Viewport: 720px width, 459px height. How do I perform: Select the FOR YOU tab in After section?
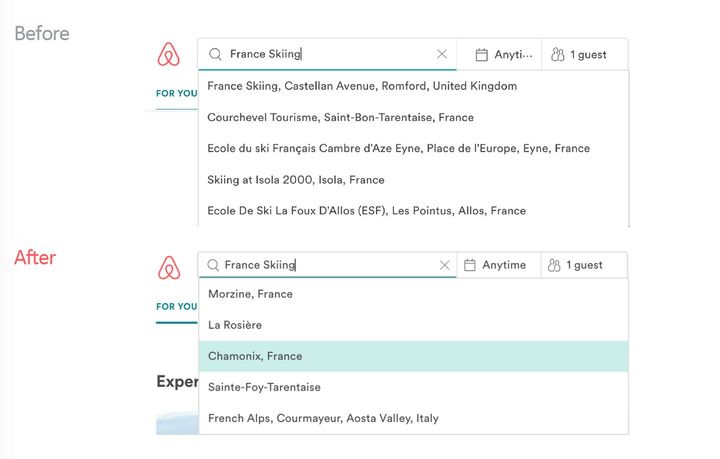pos(176,307)
